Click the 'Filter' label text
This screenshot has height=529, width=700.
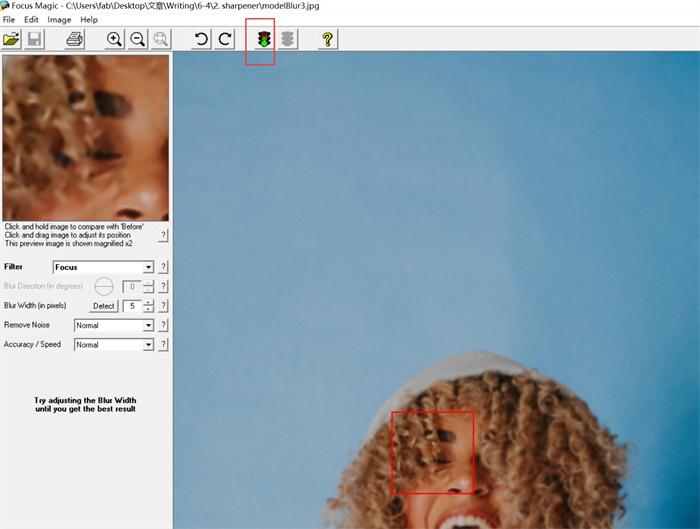13,267
